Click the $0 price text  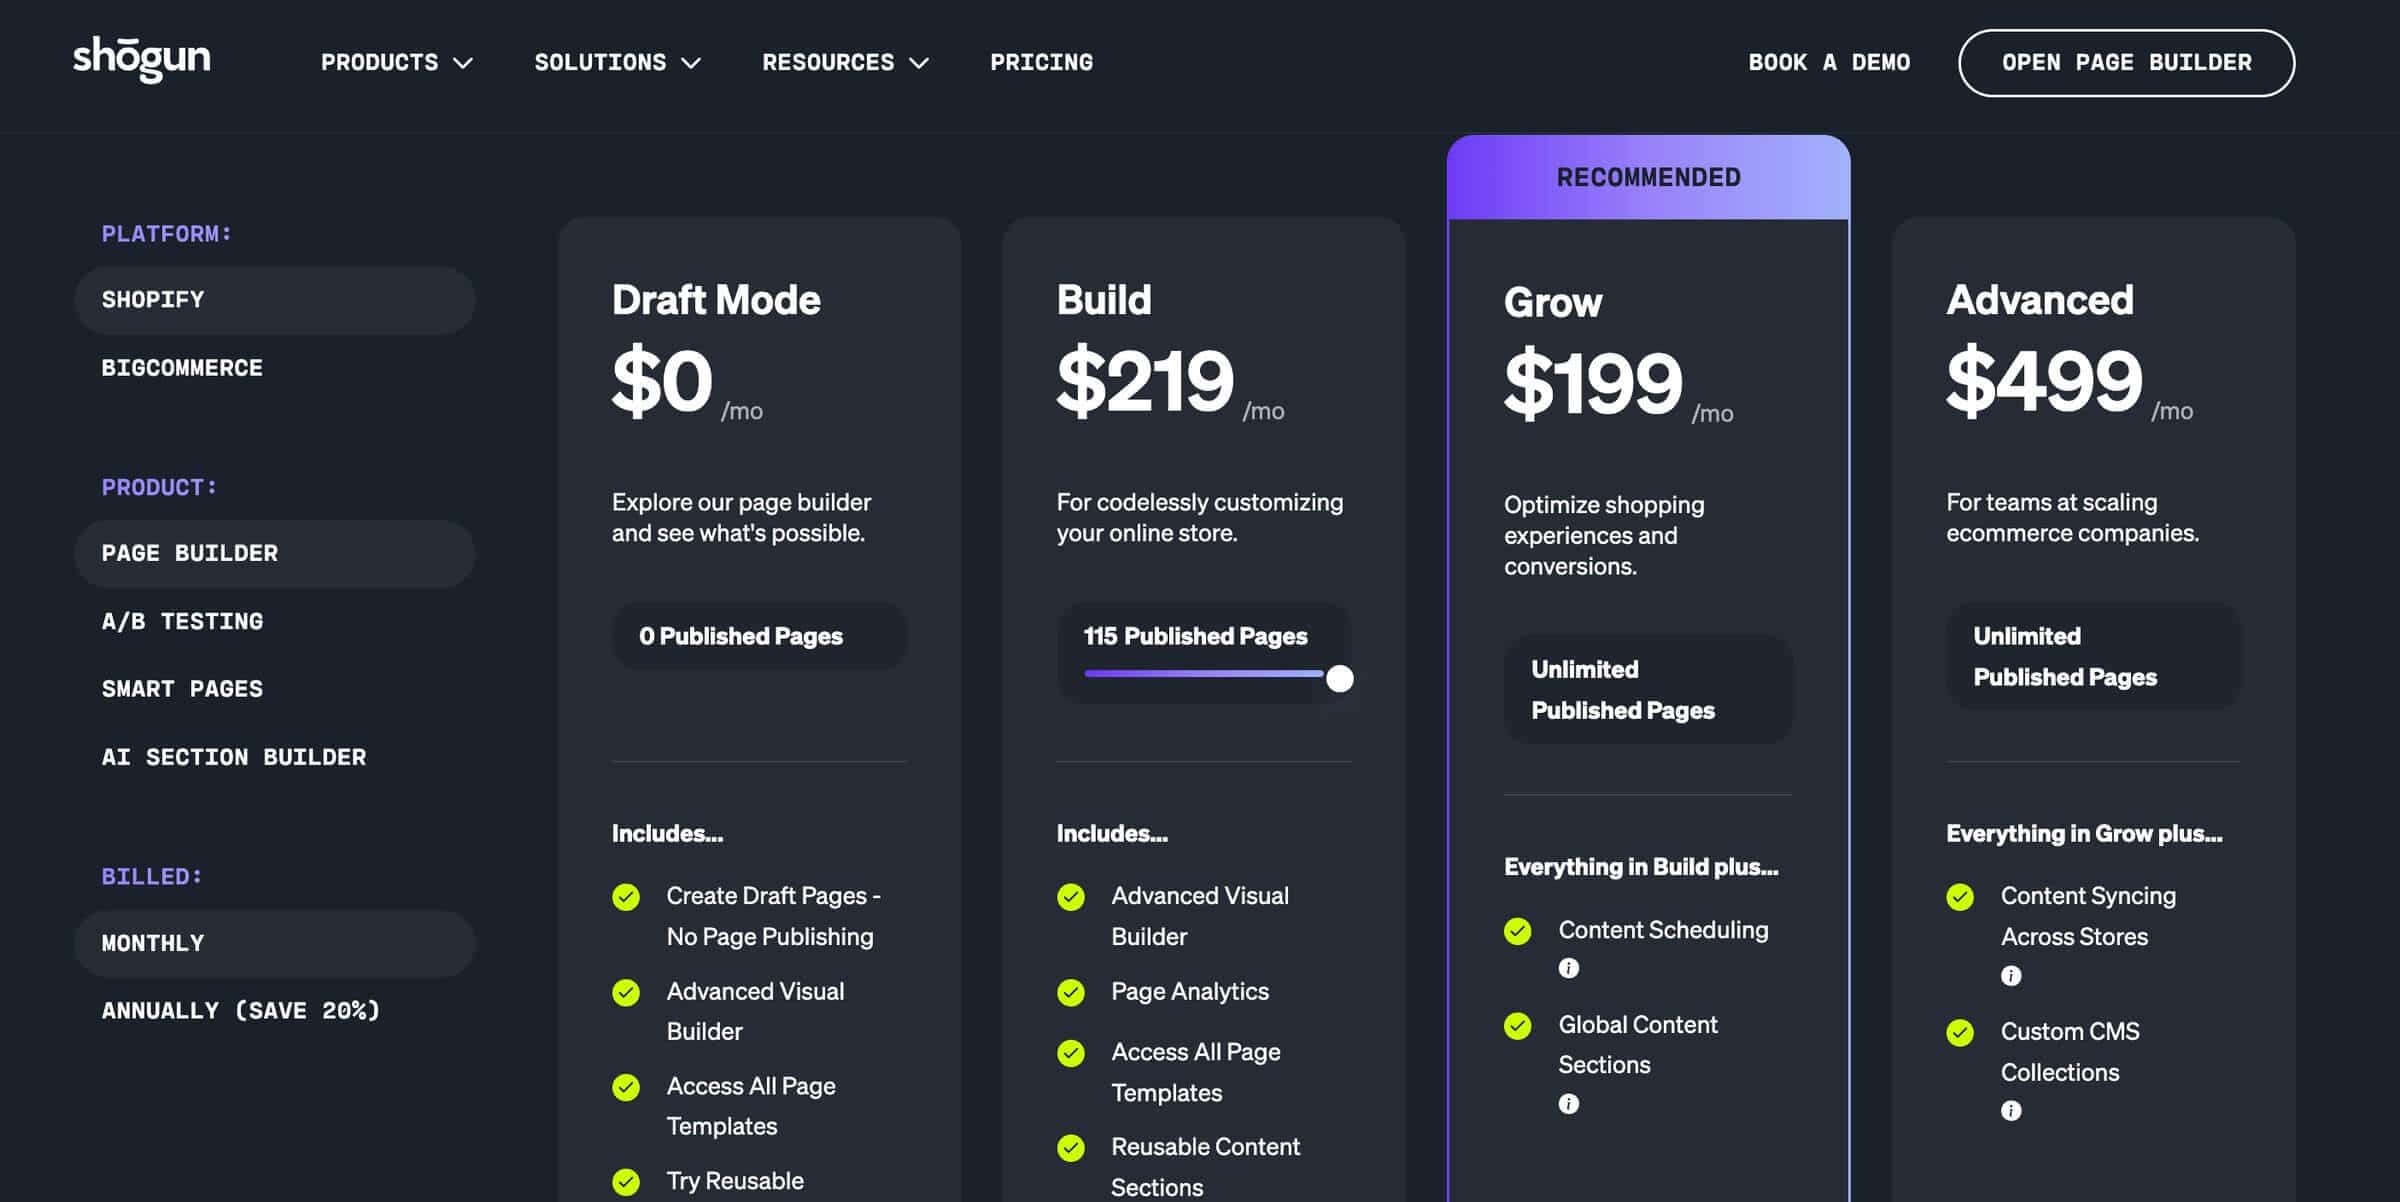point(662,381)
